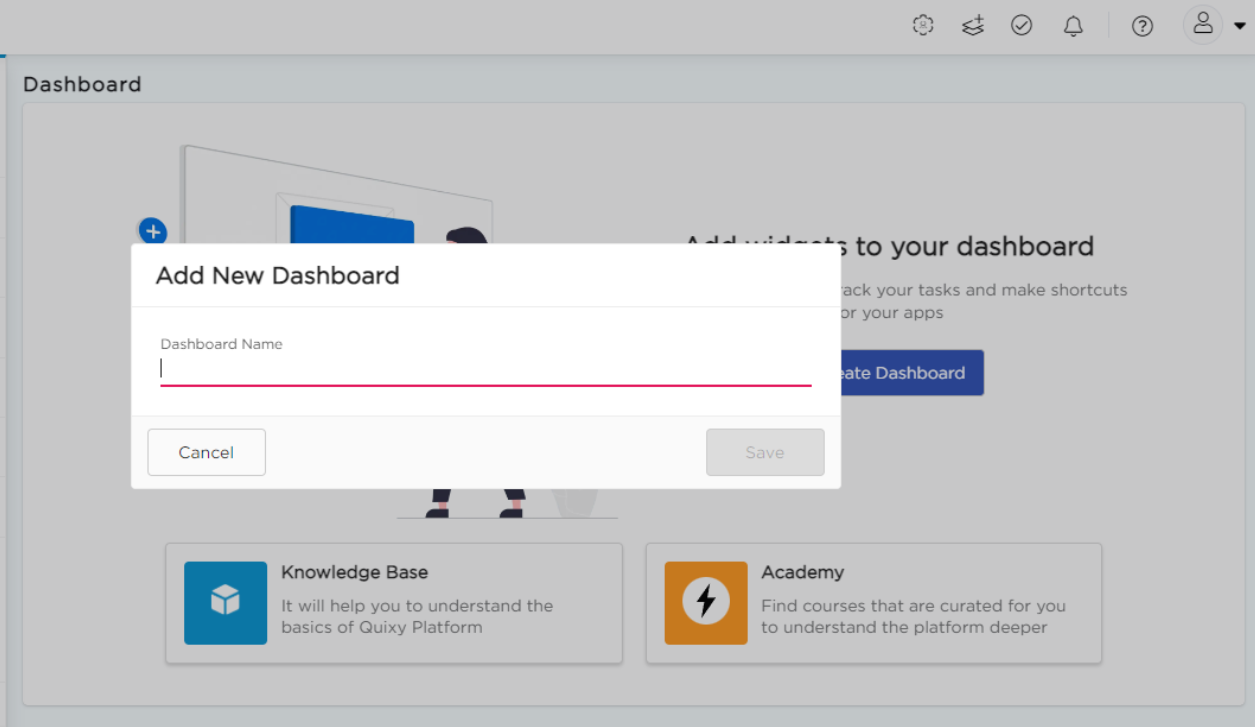Click the Save button in dialog
Viewport: 1255px width, 727px height.
click(x=765, y=452)
